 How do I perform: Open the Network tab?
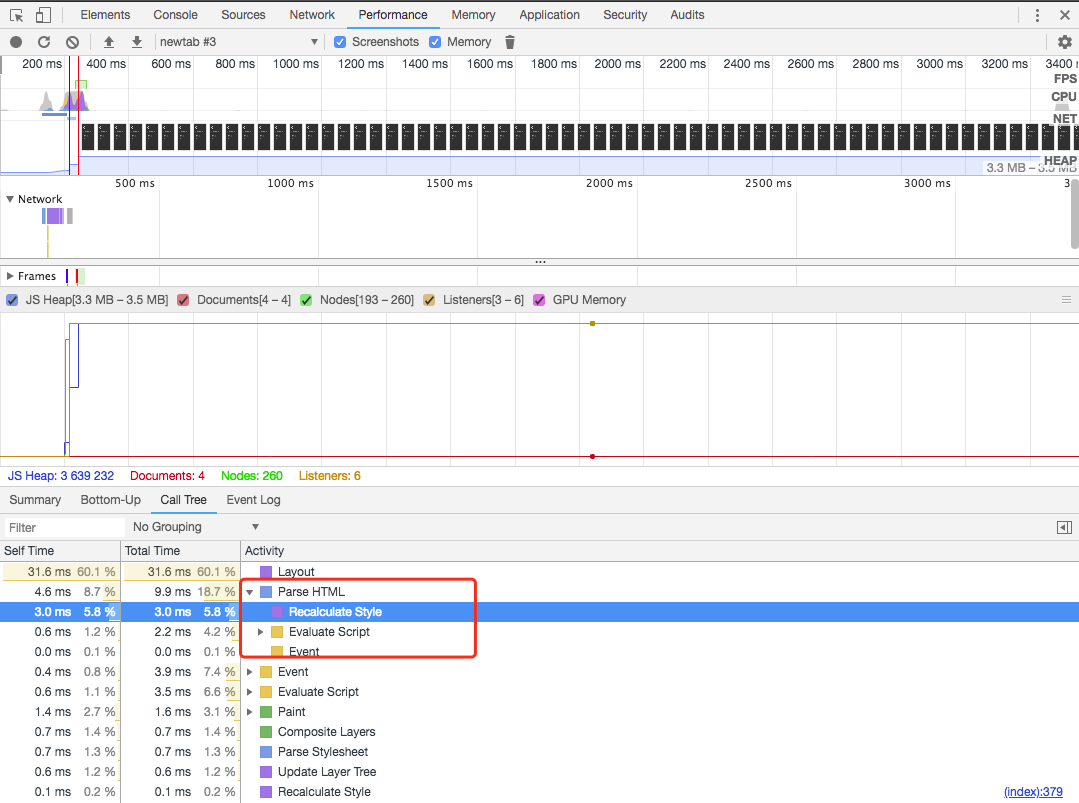(x=312, y=14)
